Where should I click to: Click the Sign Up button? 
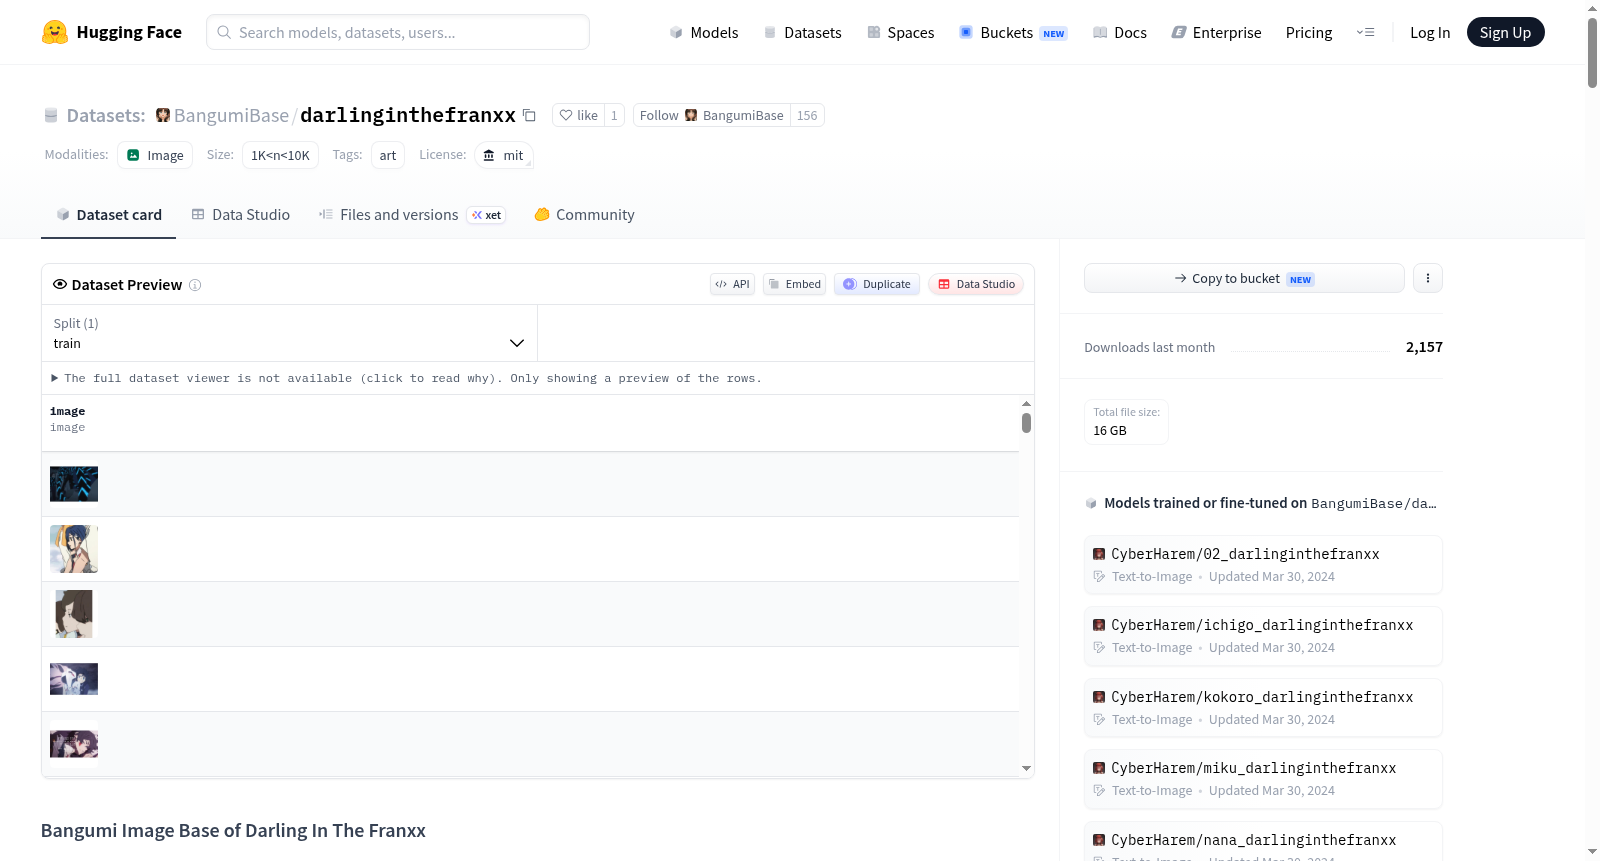tap(1505, 32)
